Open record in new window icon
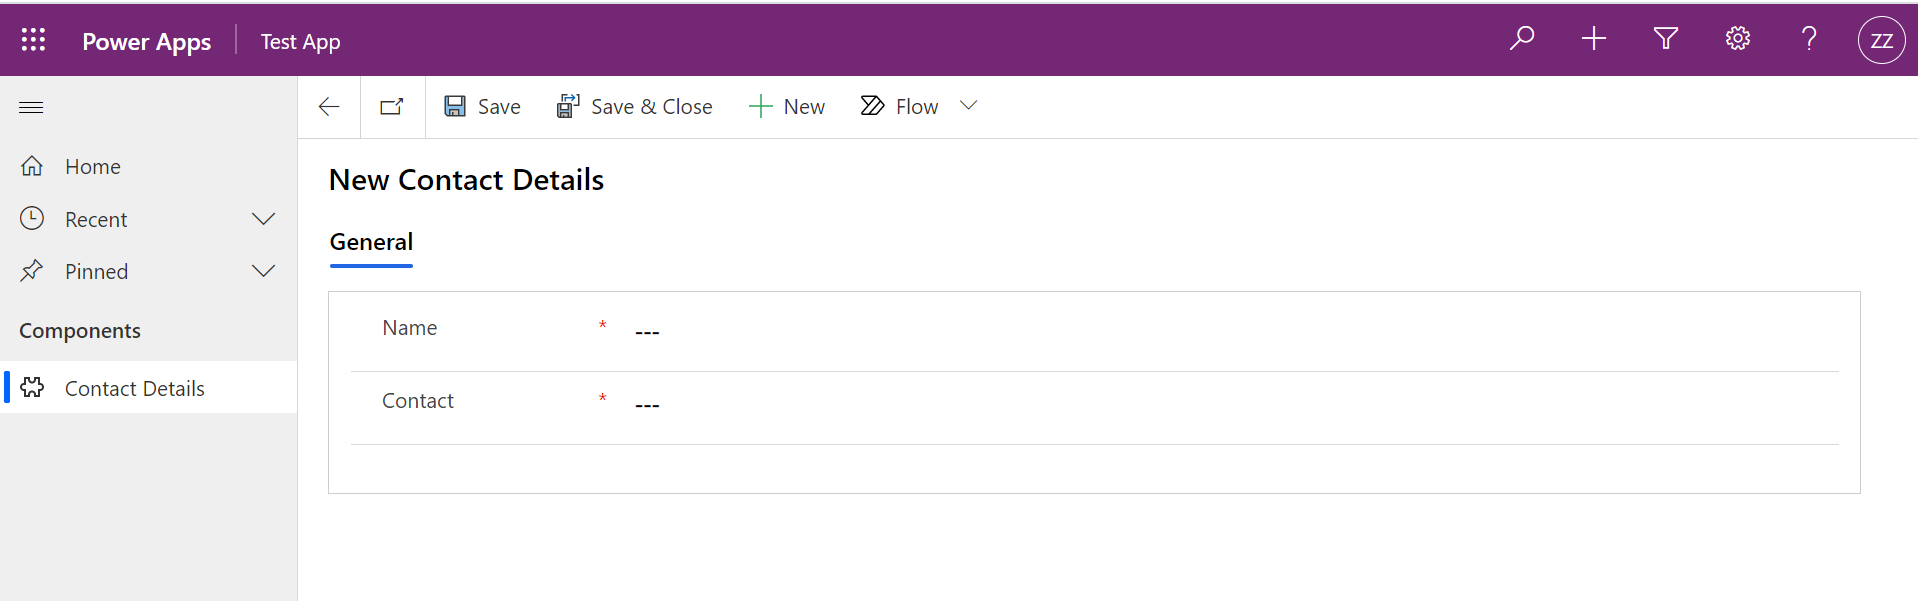Image resolution: width=1918 pixels, height=601 pixels. coord(392,107)
